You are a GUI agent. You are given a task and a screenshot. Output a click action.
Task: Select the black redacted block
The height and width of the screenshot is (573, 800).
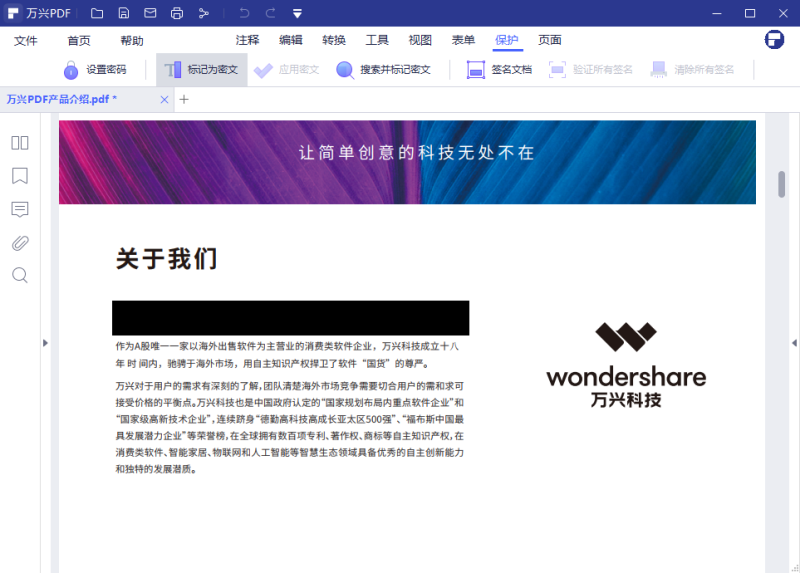[x=291, y=318]
